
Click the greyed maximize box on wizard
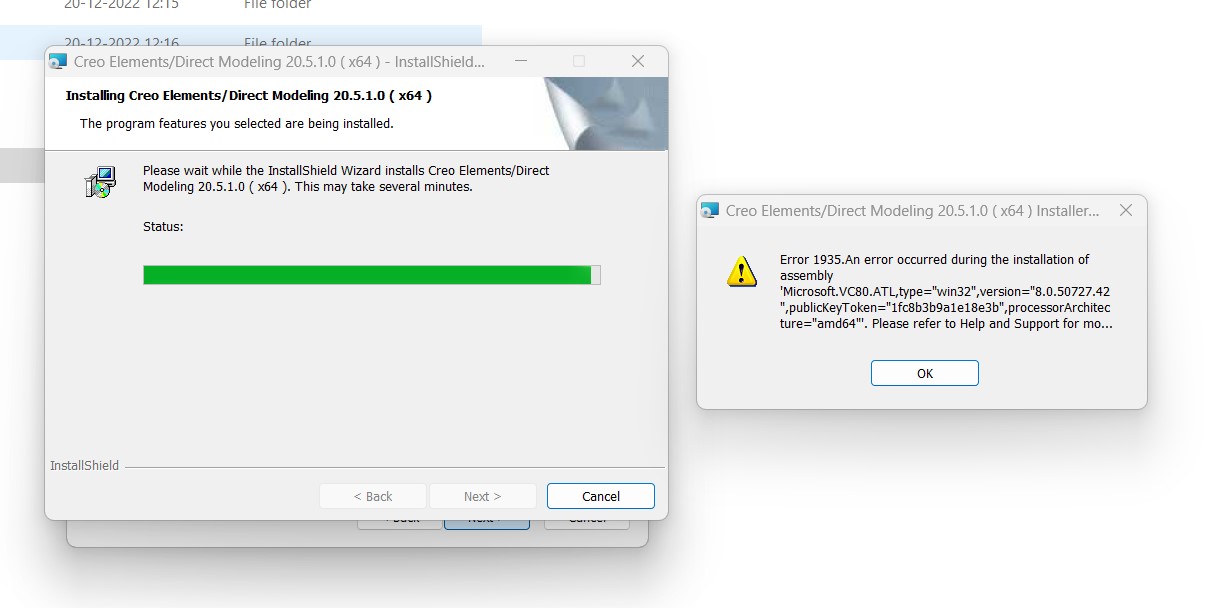coord(579,61)
